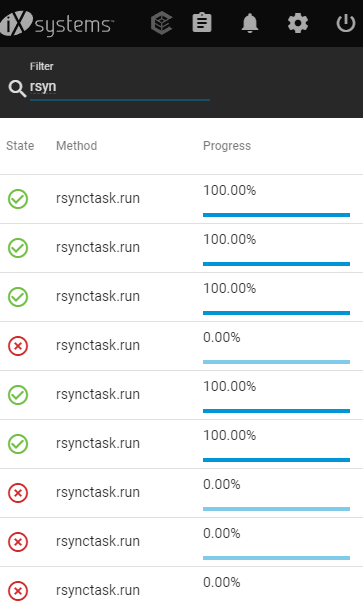
Task: Expand the first failed rsynctask.run row
Action: click(181, 346)
